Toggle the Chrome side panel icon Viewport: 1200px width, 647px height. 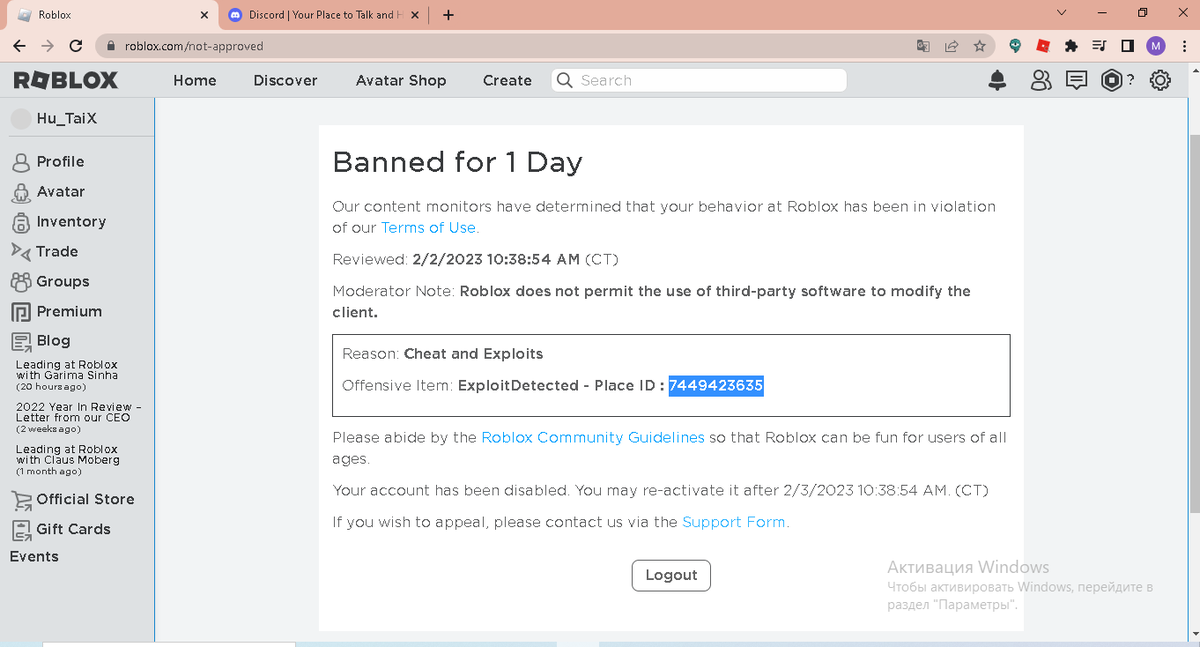tap(1127, 45)
